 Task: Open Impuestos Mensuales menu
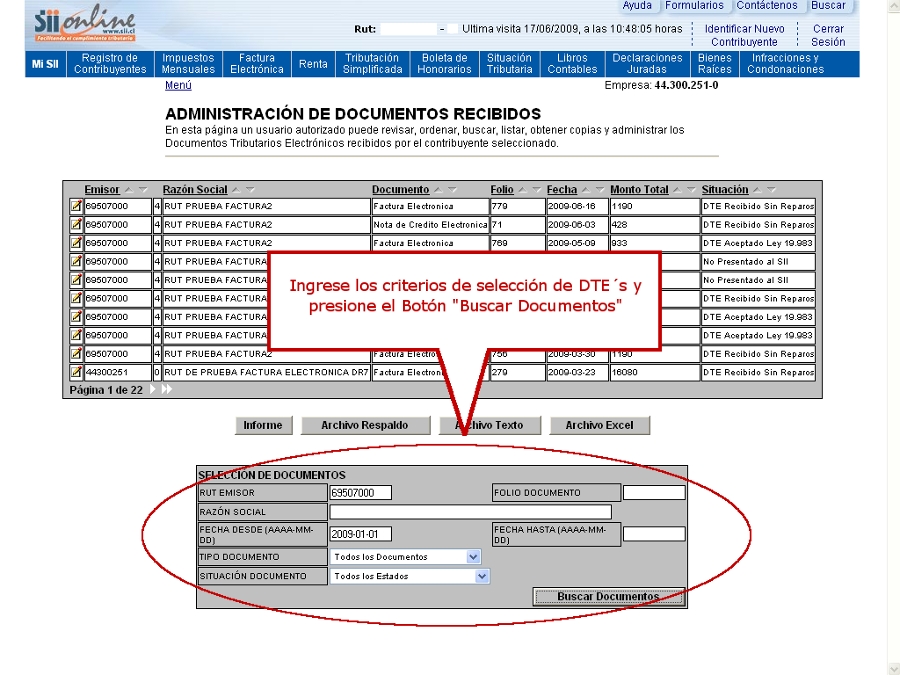point(188,64)
